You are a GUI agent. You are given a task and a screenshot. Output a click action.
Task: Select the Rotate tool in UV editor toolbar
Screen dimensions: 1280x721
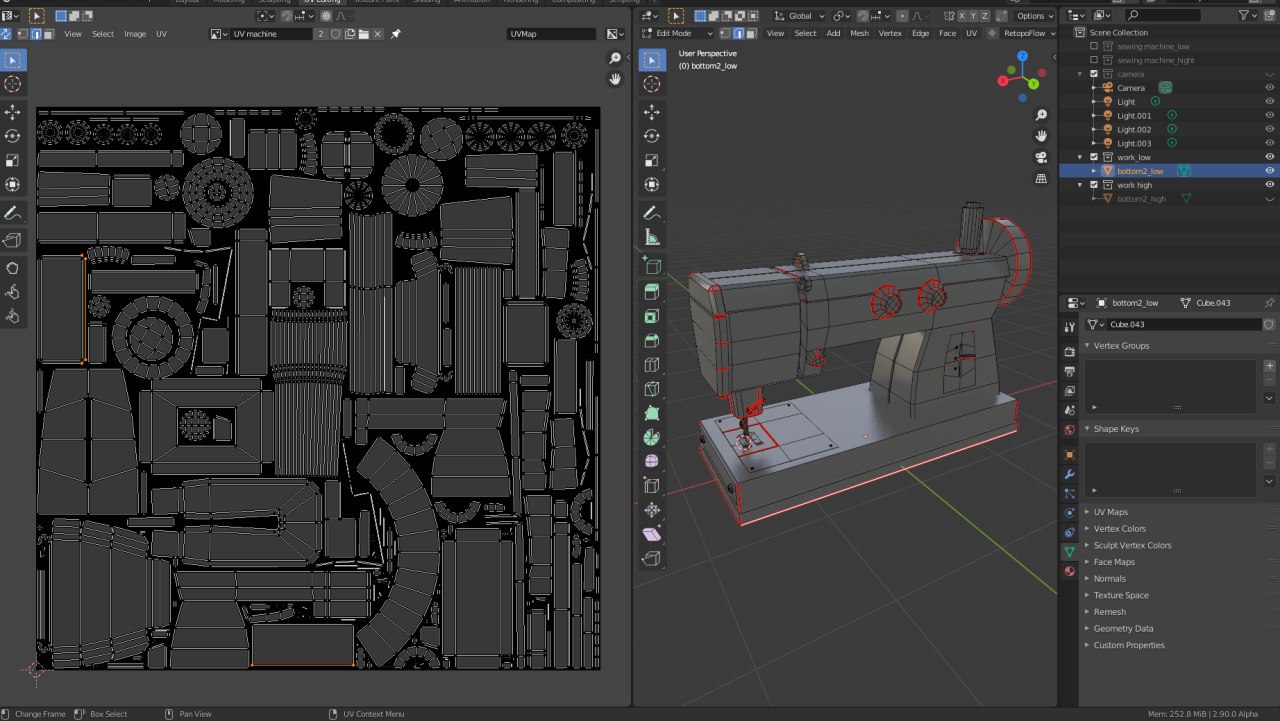(13, 136)
